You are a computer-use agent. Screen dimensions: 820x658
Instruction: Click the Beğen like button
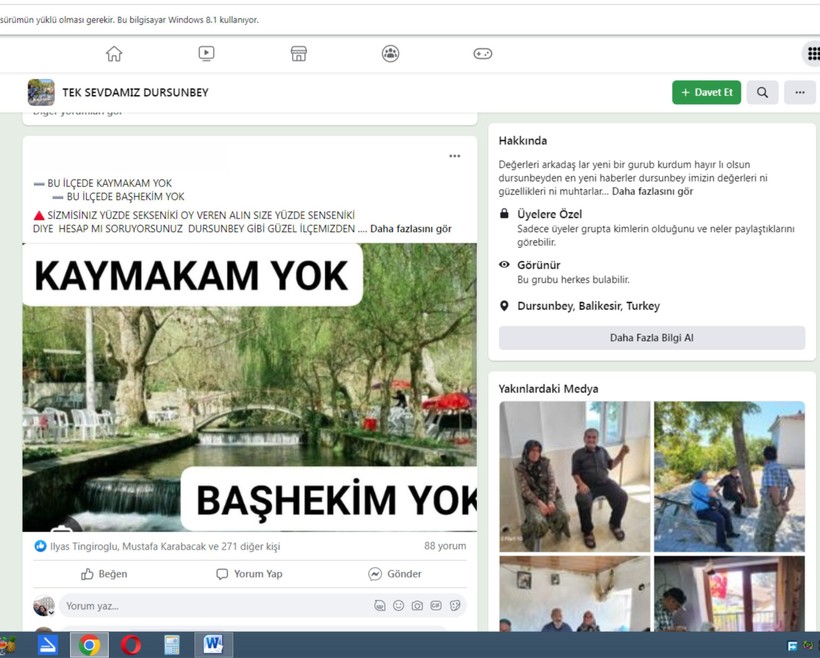click(x=104, y=574)
